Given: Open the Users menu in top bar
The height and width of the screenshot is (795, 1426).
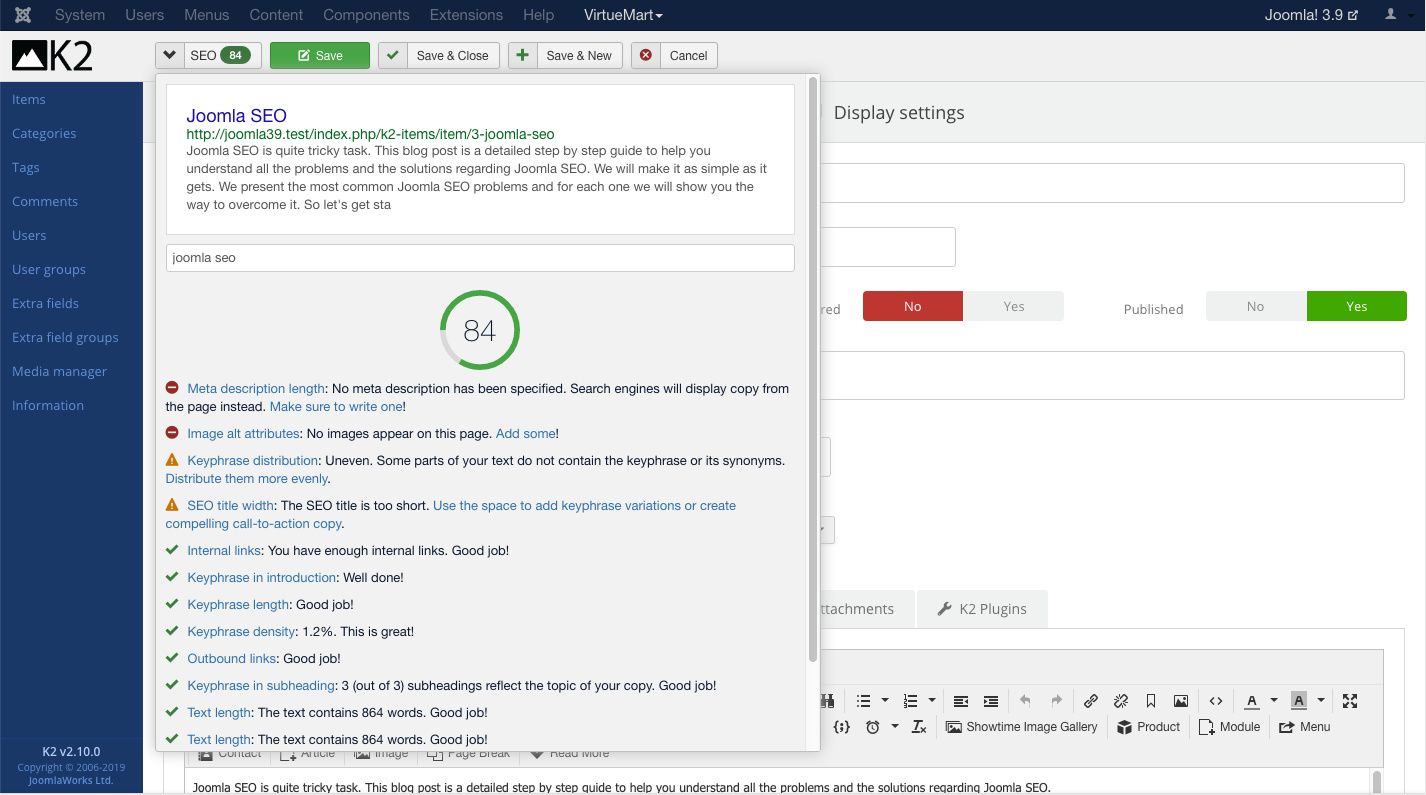Looking at the screenshot, I should (145, 15).
